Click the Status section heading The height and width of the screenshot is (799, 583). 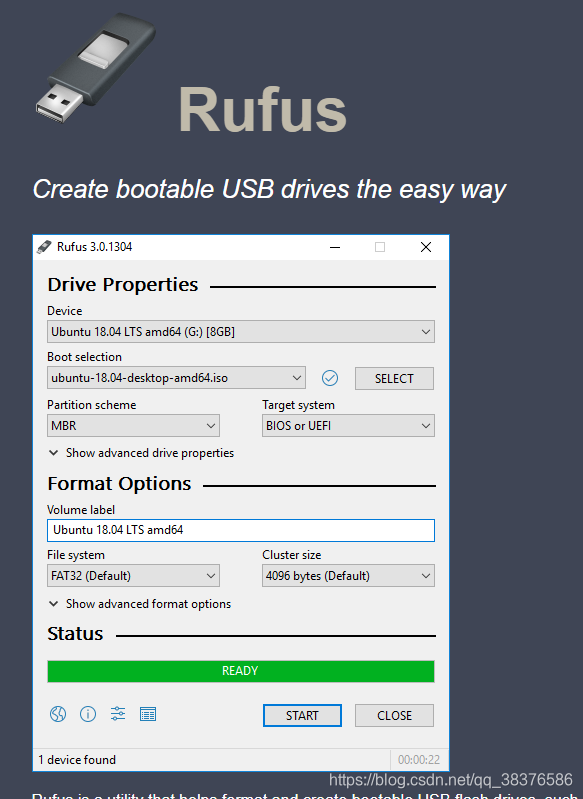click(x=75, y=633)
